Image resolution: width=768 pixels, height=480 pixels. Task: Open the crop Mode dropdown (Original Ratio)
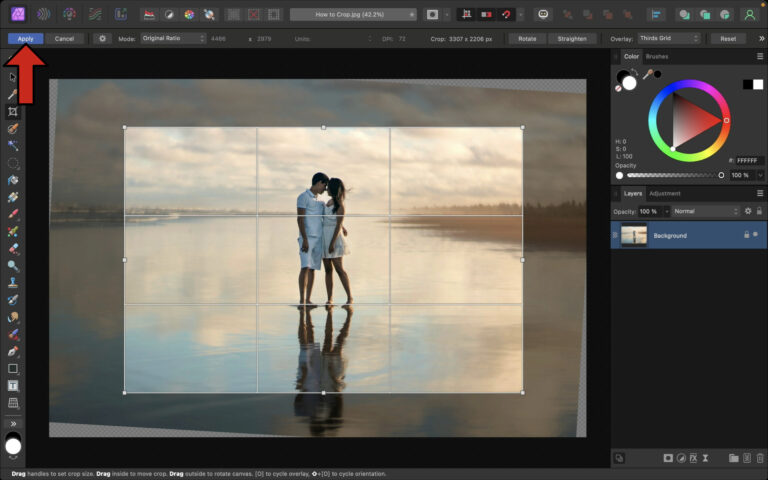173,38
